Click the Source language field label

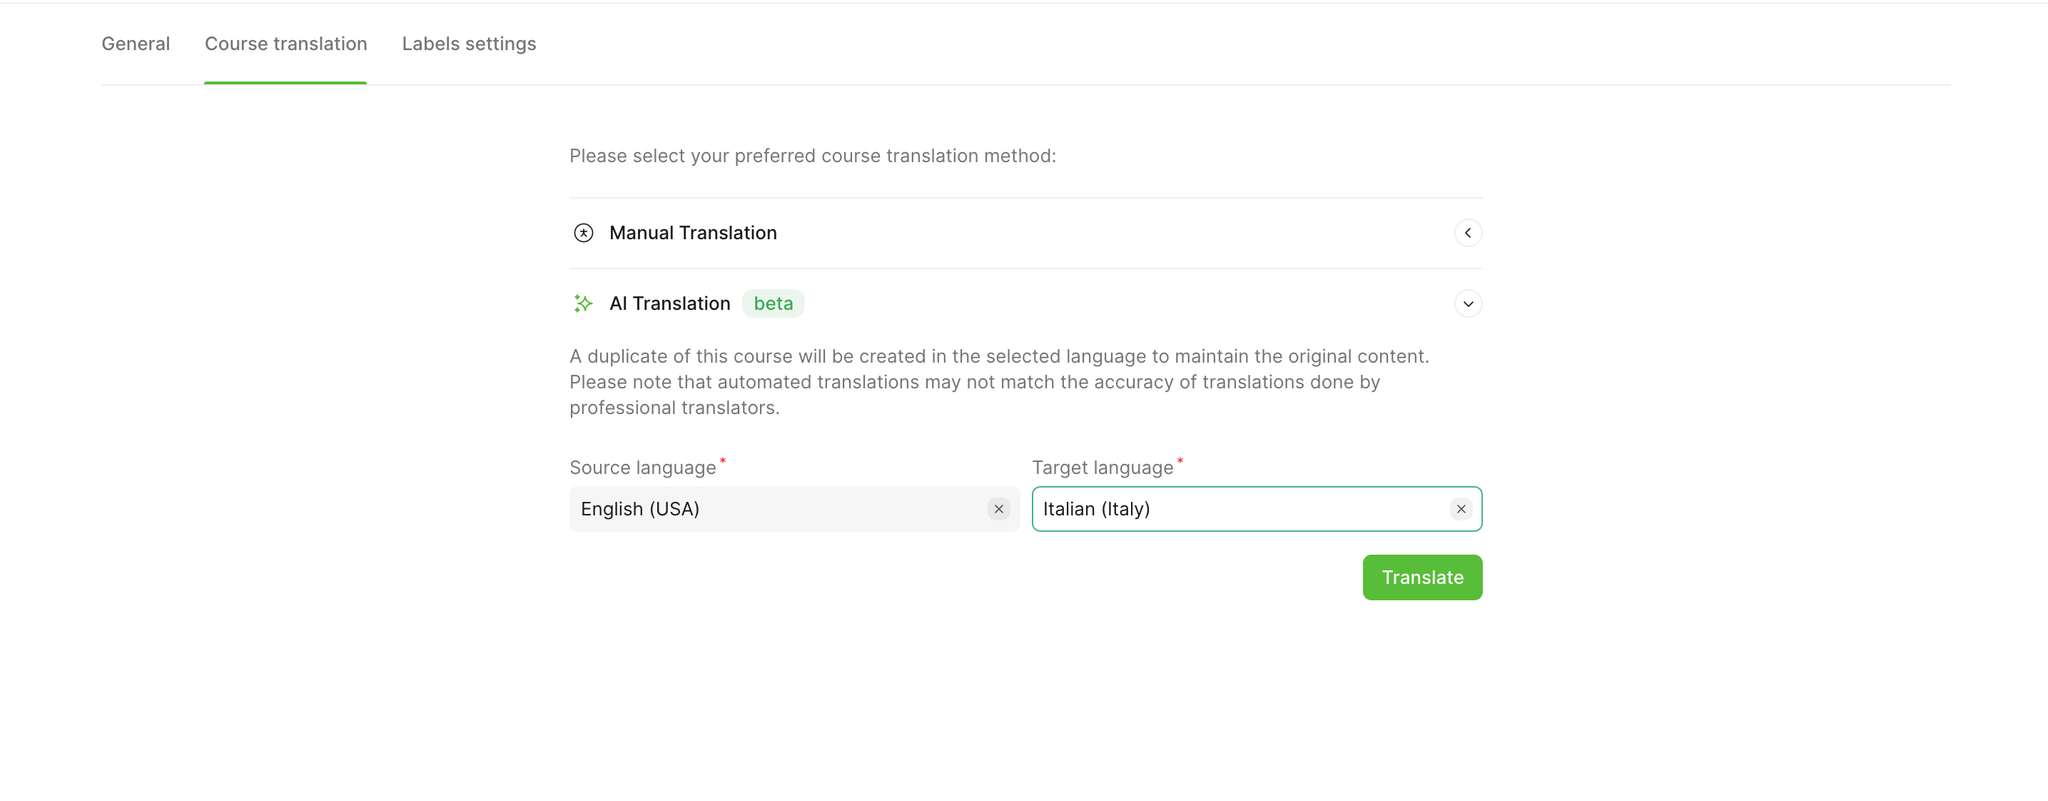(x=643, y=467)
